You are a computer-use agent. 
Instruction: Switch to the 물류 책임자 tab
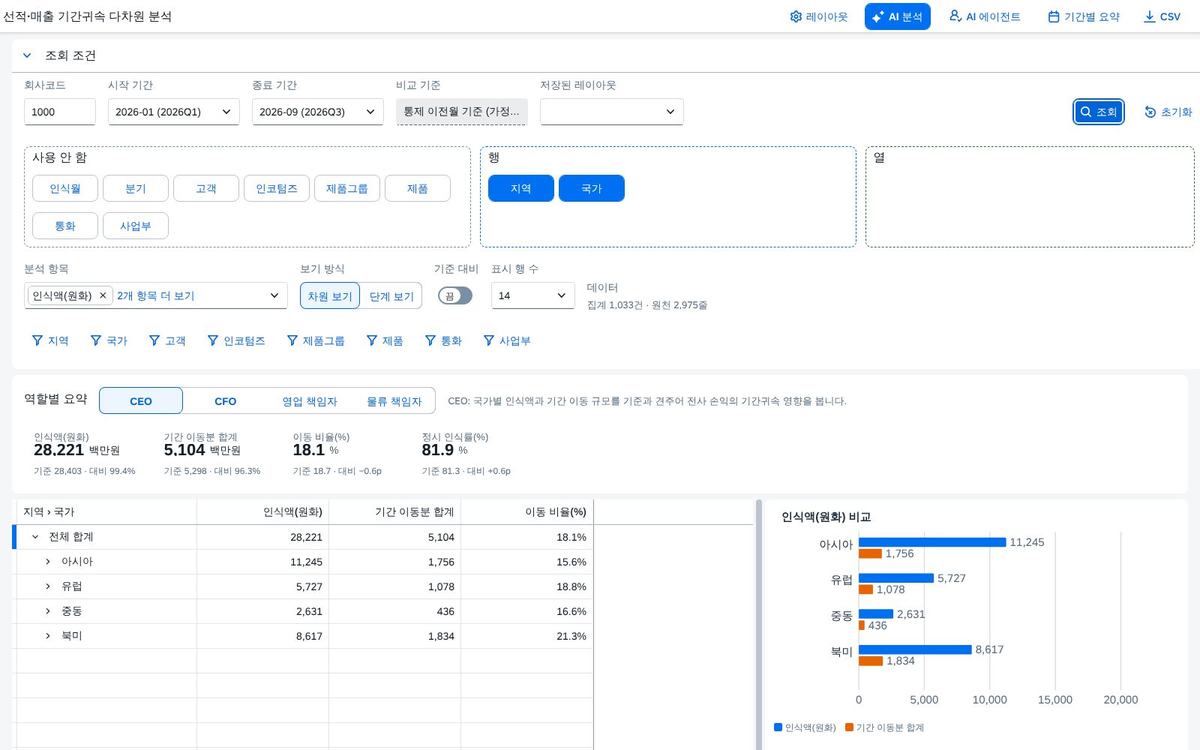(394, 401)
